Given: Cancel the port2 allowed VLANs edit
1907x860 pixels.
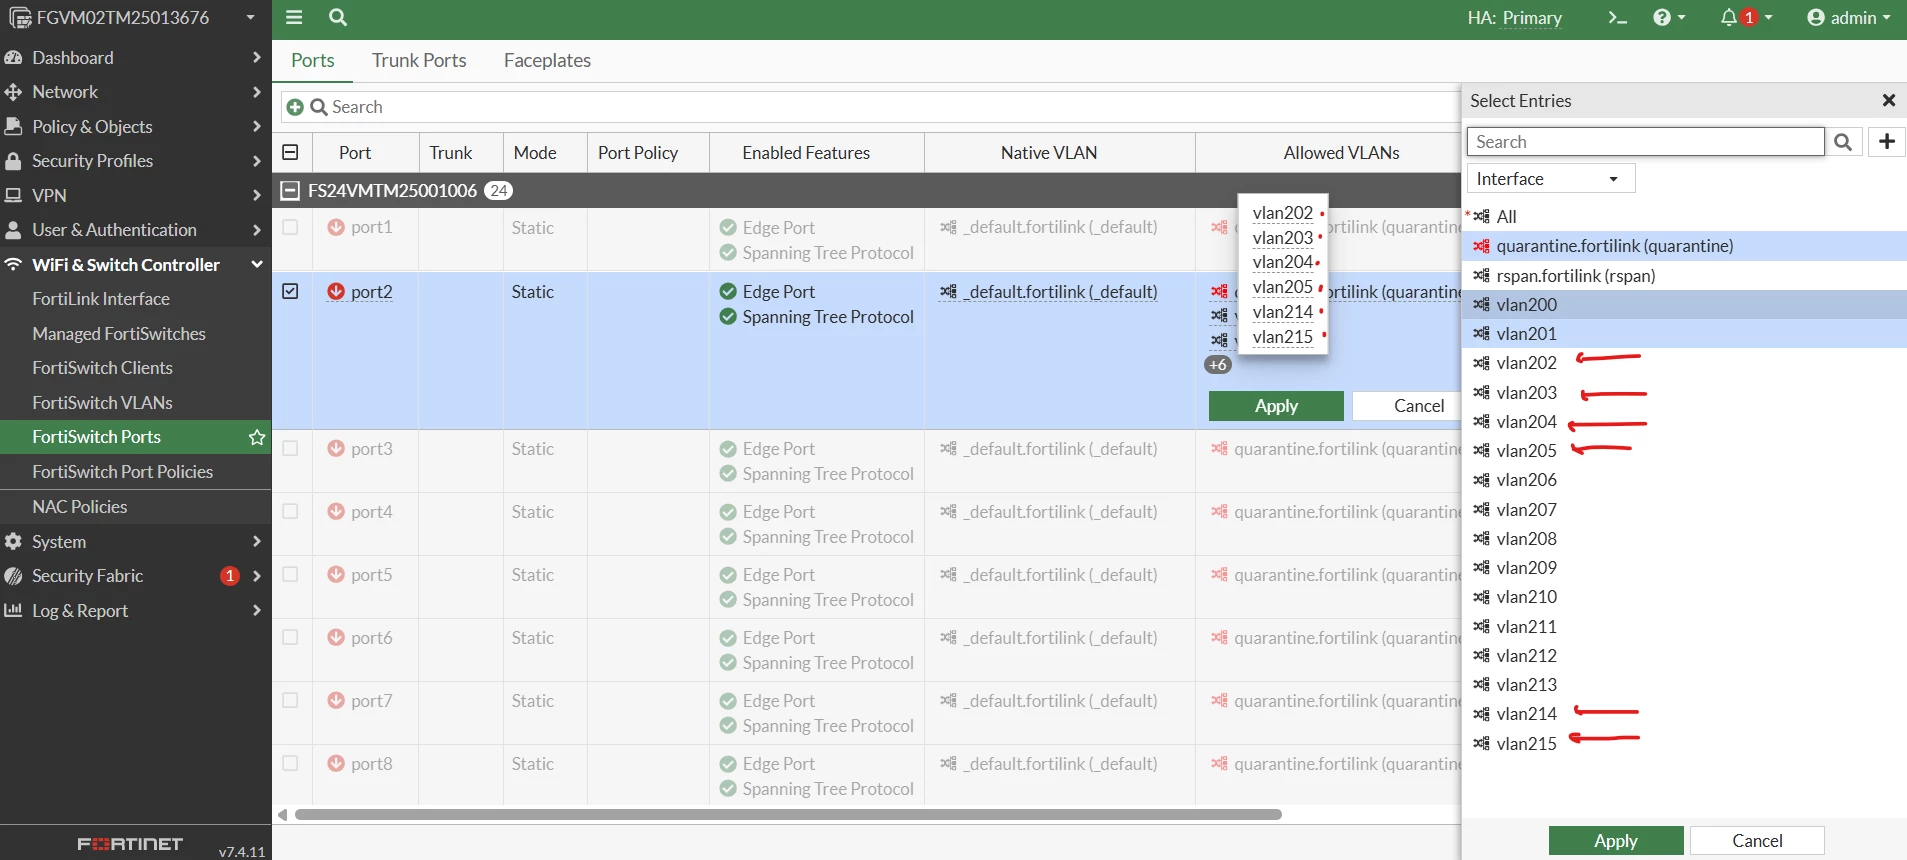Looking at the screenshot, I should tap(1407, 406).
